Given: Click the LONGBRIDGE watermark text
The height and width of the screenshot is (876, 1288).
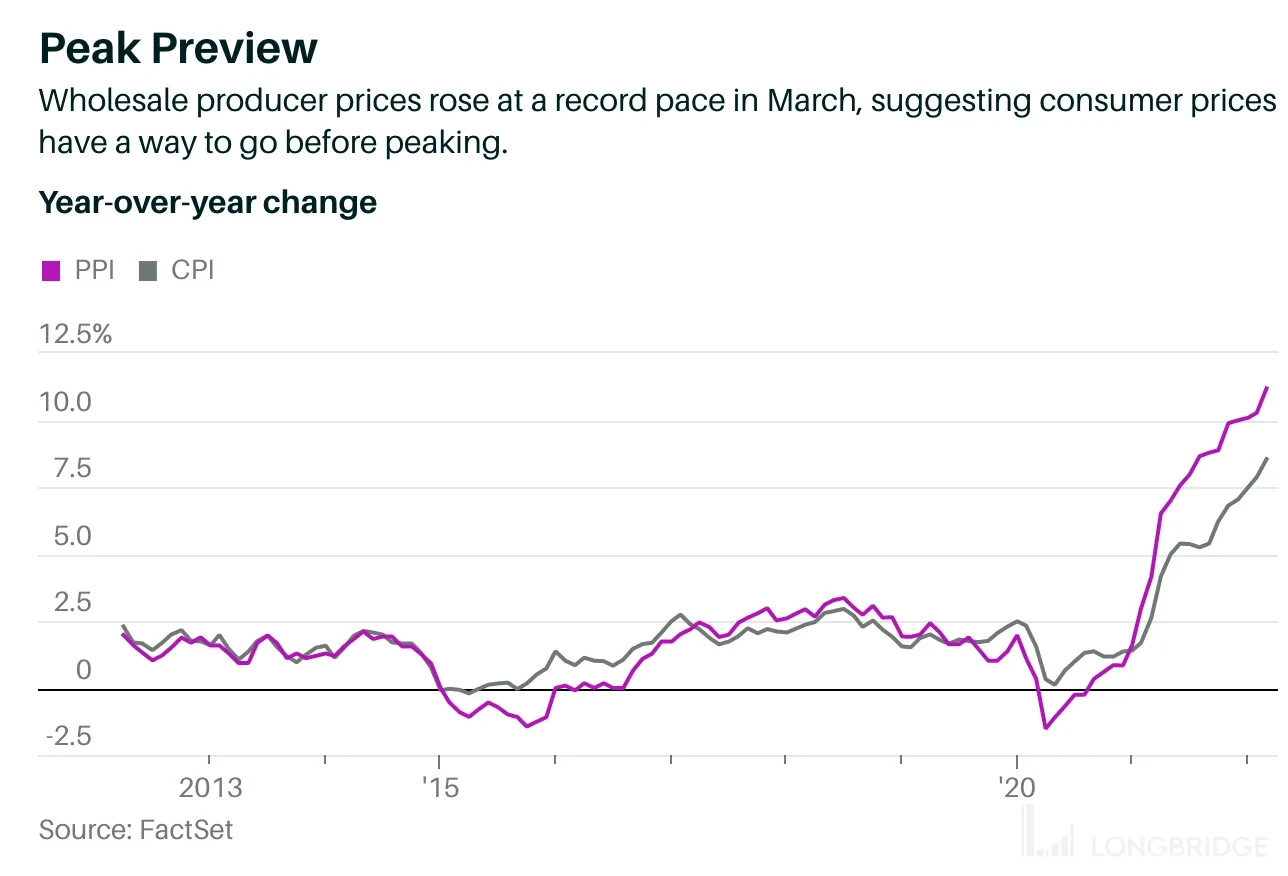Looking at the screenshot, I should tap(1179, 848).
